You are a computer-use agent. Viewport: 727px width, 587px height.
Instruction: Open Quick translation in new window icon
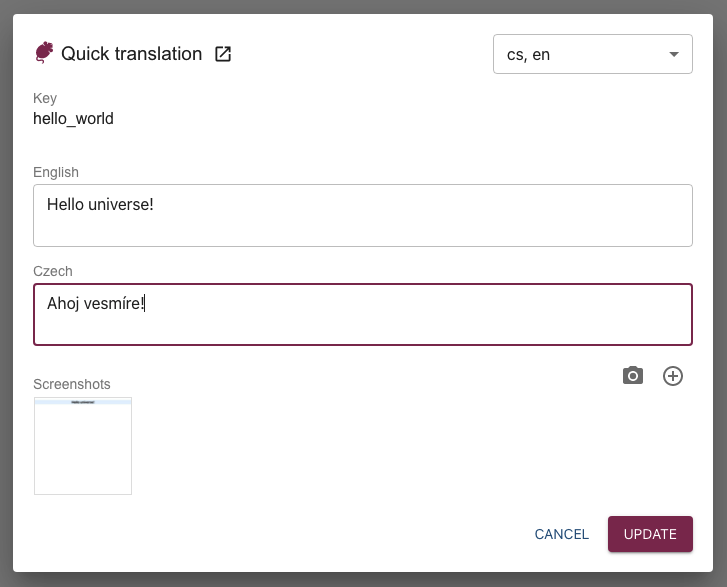click(x=223, y=54)
